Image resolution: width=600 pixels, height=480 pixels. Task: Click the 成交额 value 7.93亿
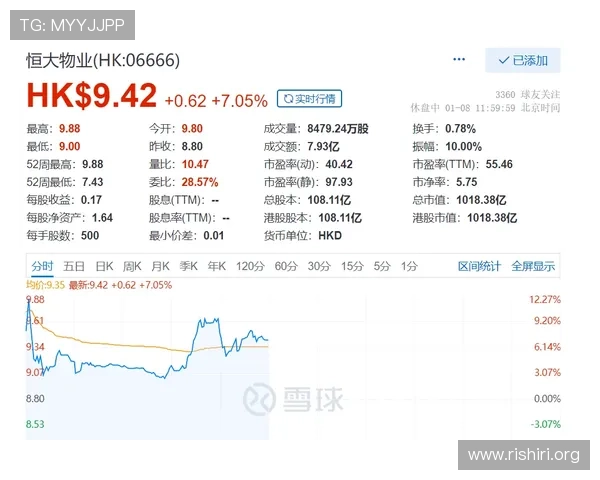tap(324, 146)
